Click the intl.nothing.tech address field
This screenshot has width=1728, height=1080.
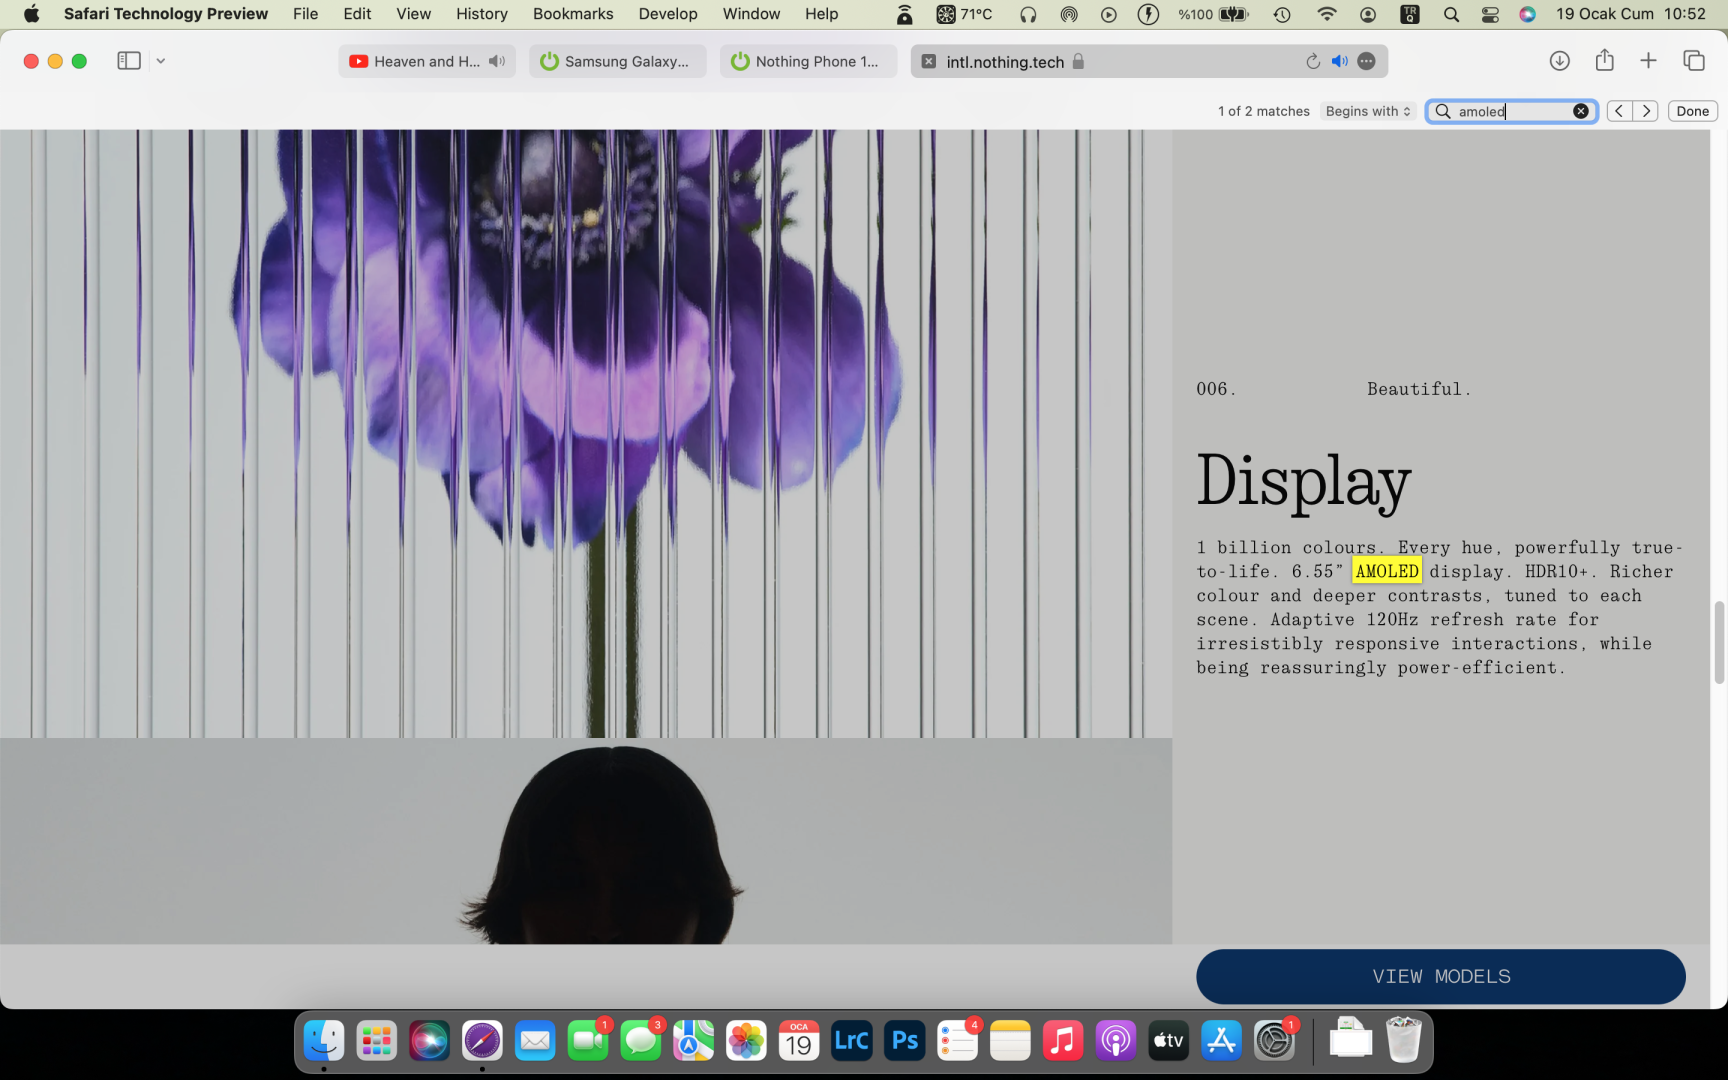point(1149,61)
